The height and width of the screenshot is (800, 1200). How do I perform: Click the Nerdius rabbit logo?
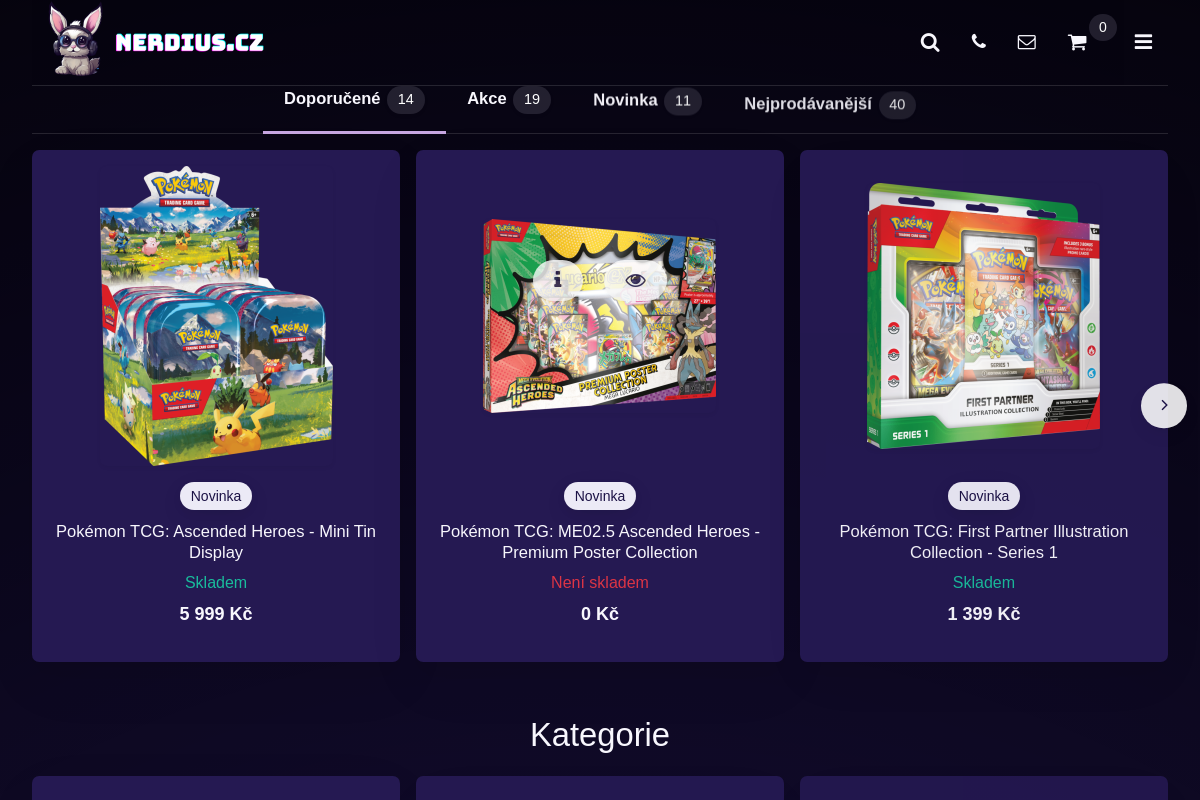76,41
